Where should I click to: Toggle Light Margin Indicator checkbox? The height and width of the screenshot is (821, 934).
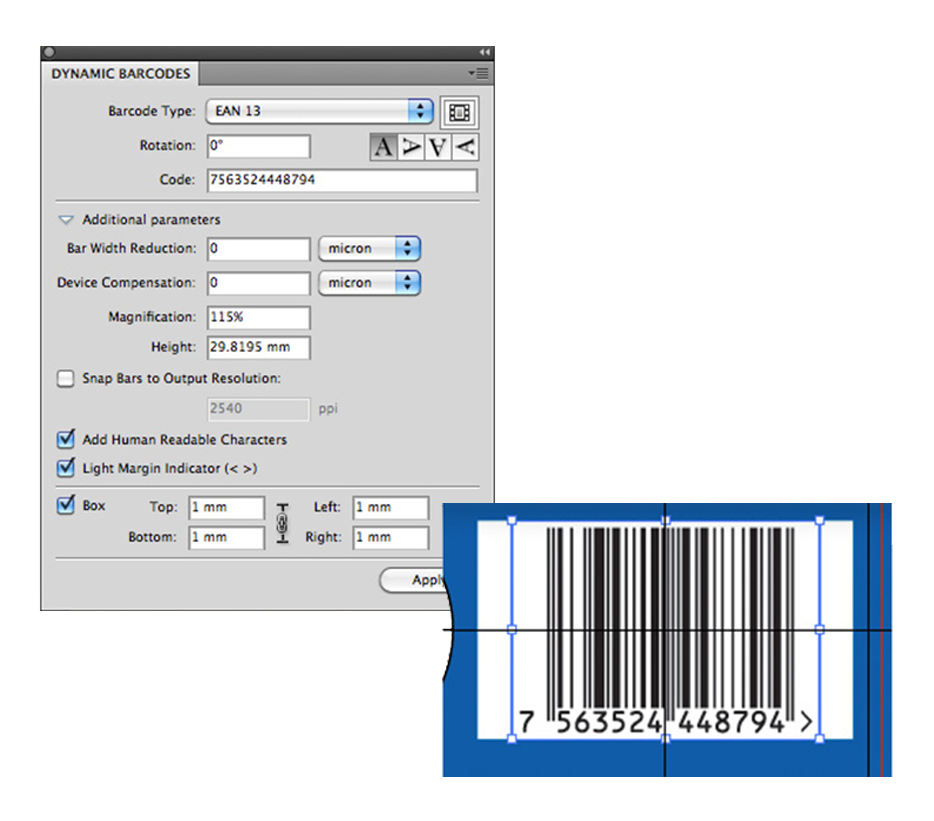tap(66, 468)
